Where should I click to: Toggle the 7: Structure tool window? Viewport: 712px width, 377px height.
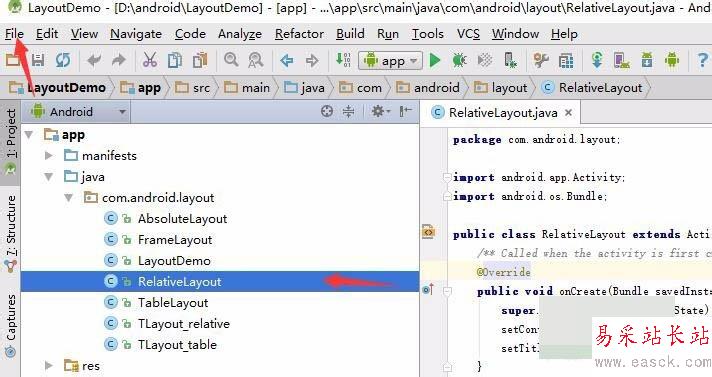(10, 234)
